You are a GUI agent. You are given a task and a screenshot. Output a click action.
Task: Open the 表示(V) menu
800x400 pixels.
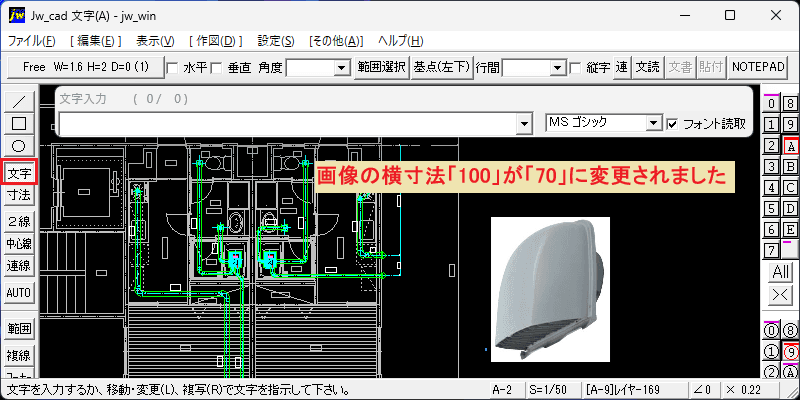pyautogui.click(x=156, y=41)
